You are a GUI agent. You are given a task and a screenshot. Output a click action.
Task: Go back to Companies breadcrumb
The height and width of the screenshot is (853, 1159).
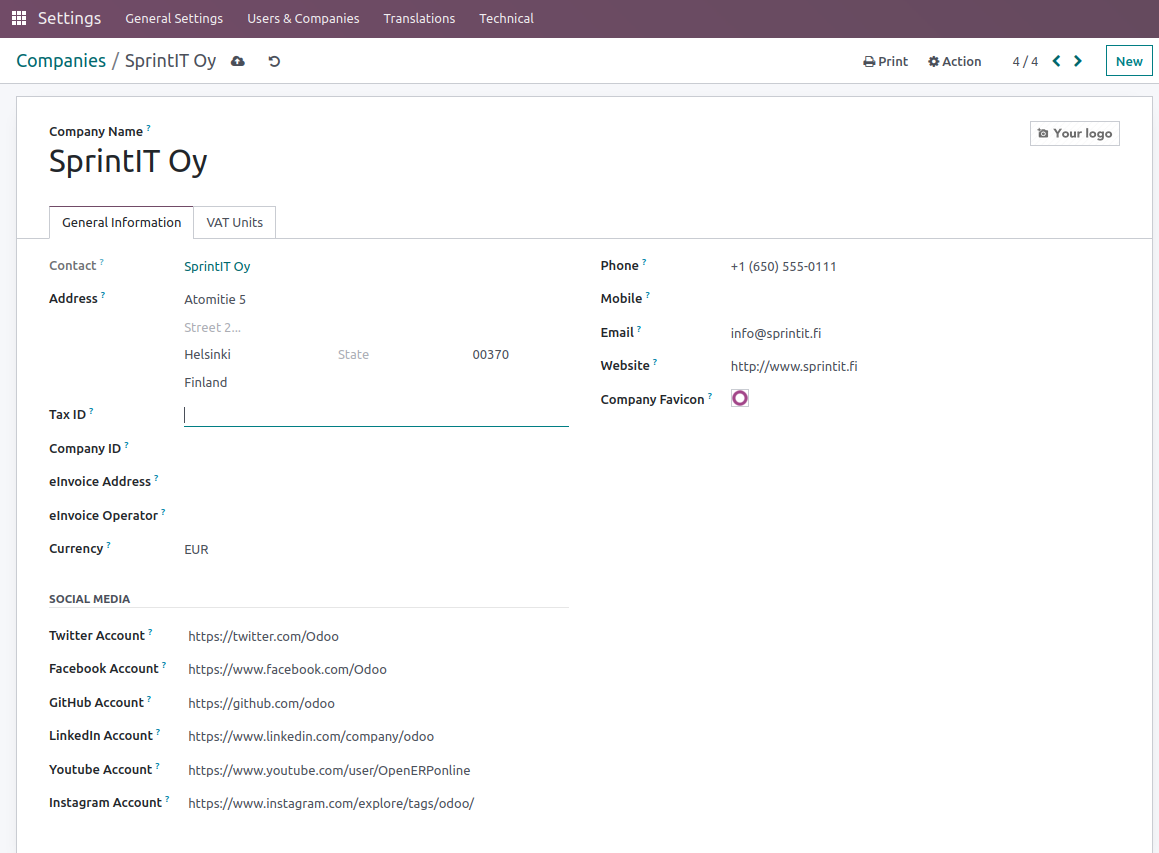tap(61, 61)
